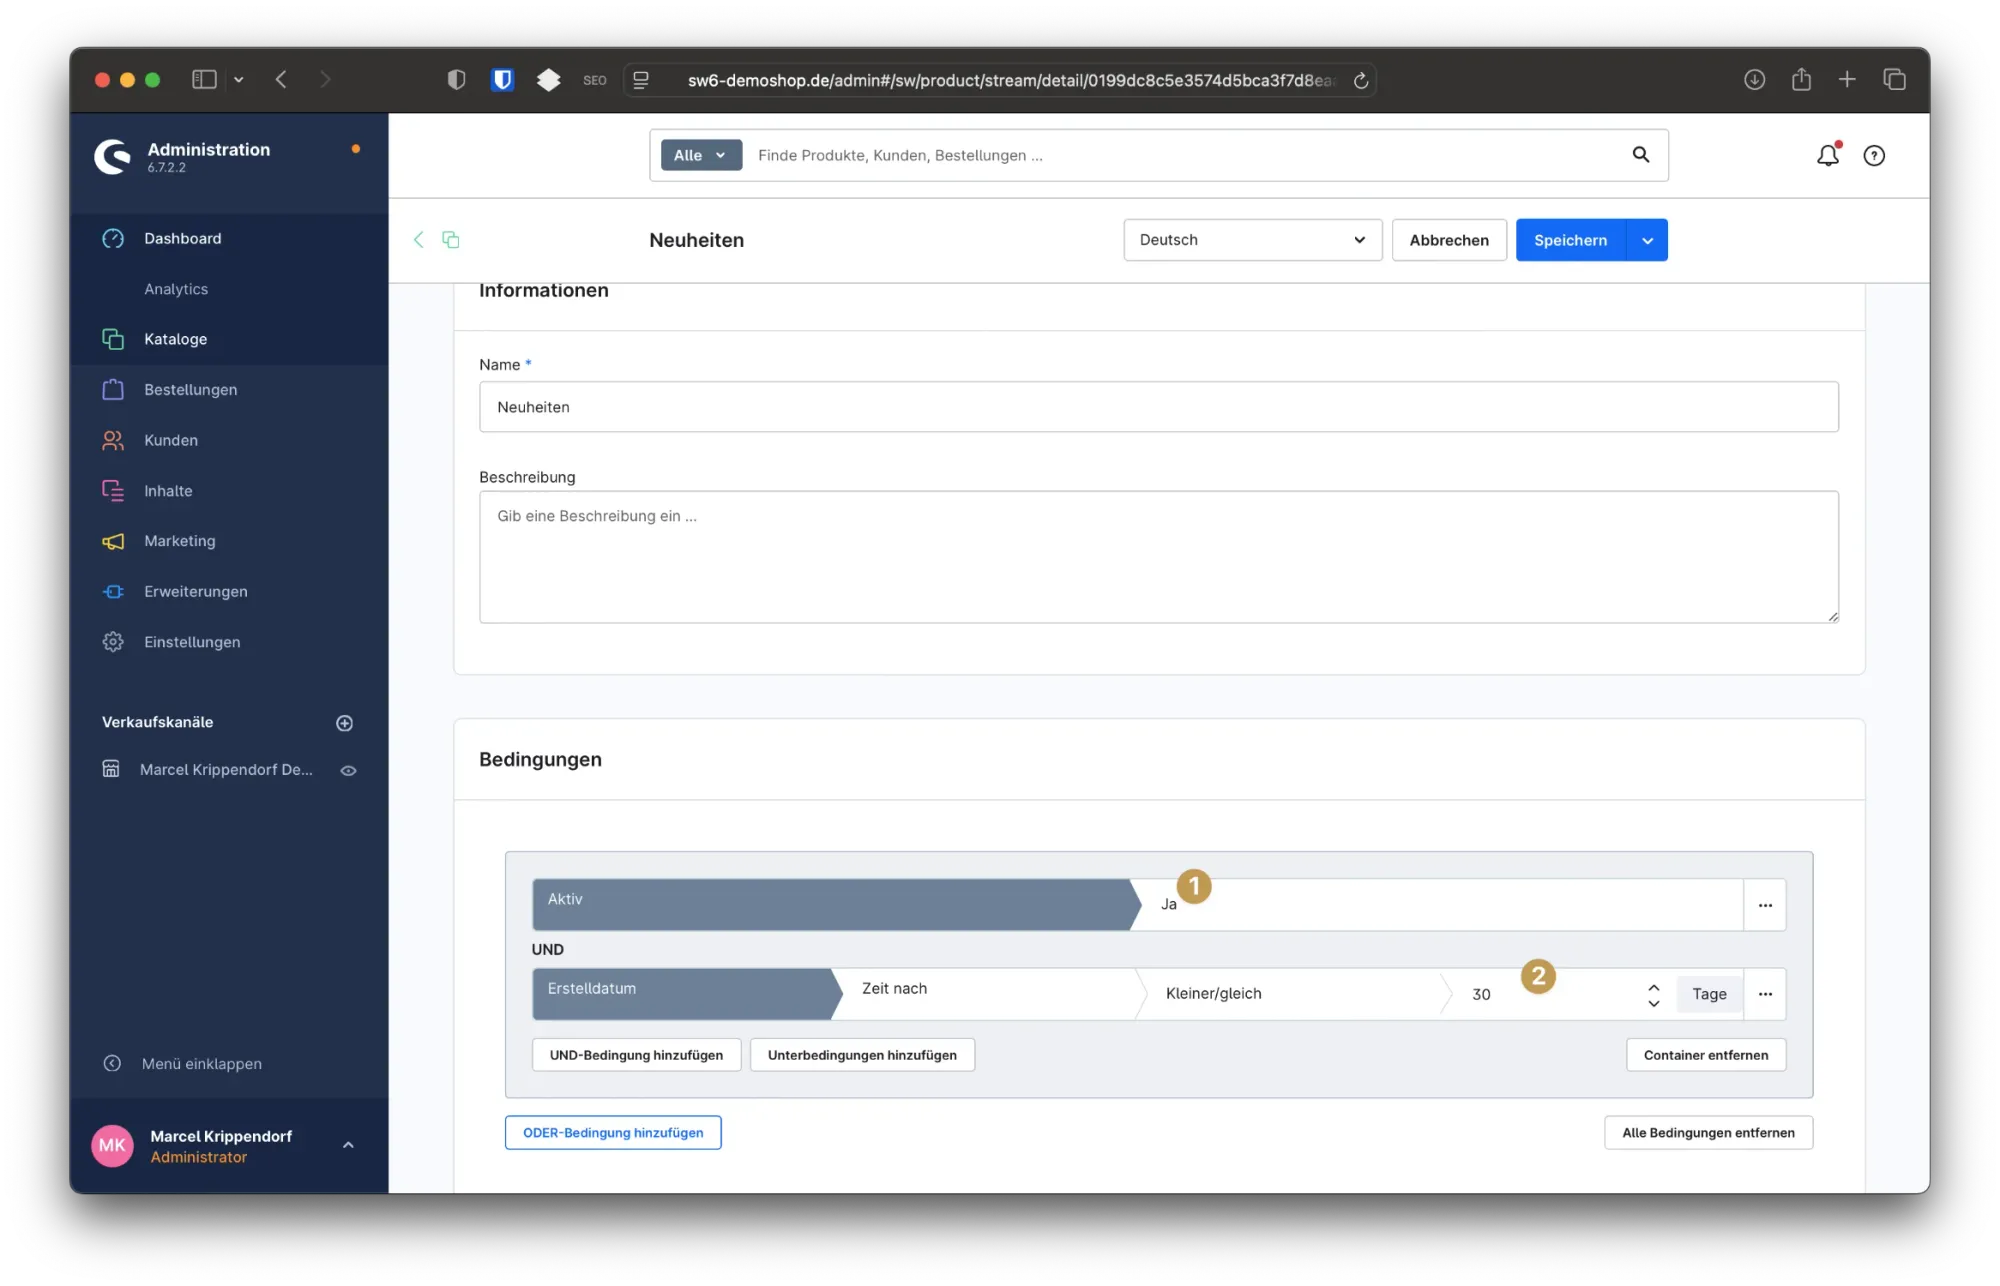Click the search magnifier icon
Viewport: 2000px width, 1286px height.
pyautogui.click(x=1641, y=154)
